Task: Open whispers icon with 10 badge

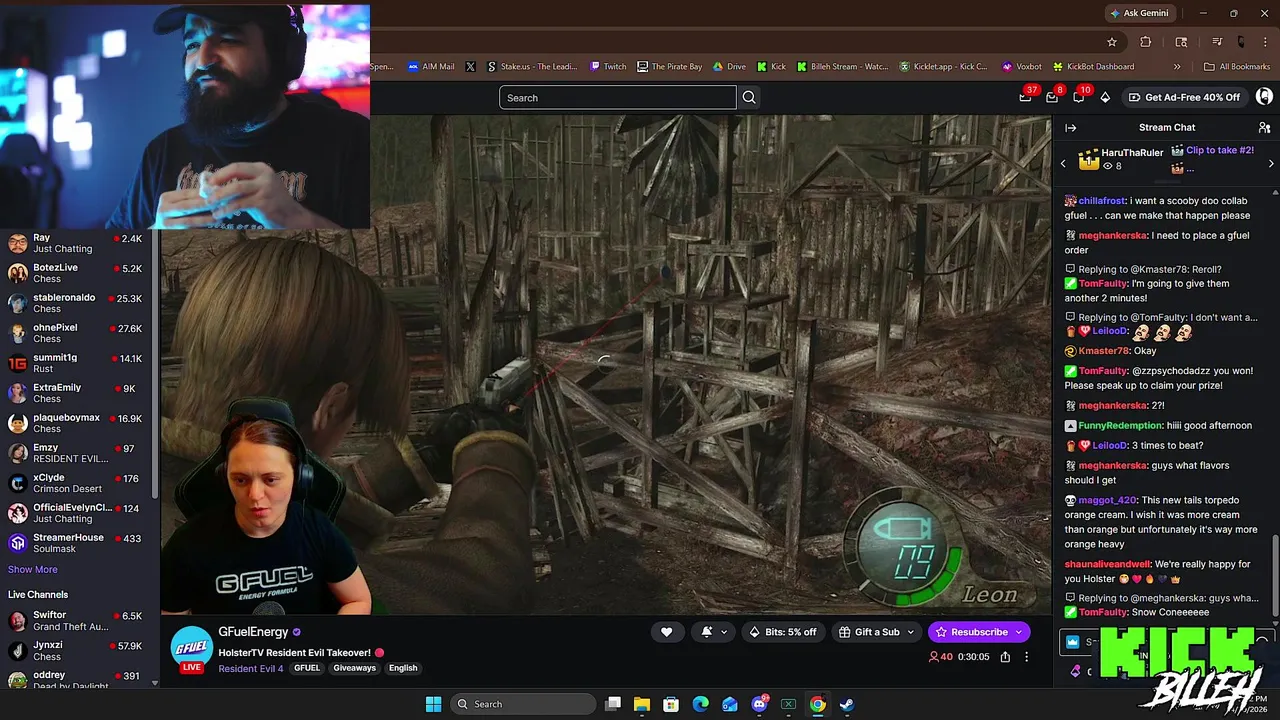Action: tap(1079, 97)
